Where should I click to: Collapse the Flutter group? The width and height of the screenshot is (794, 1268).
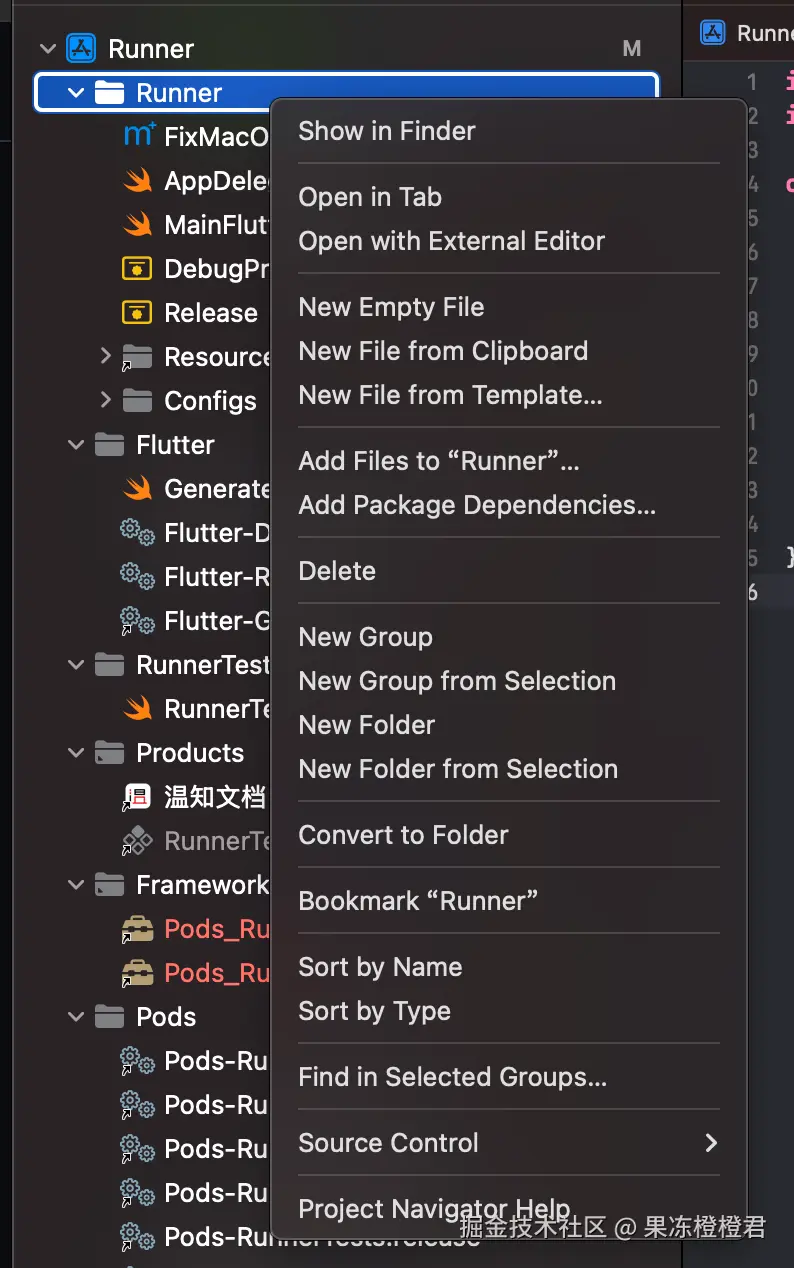point(76,444)
